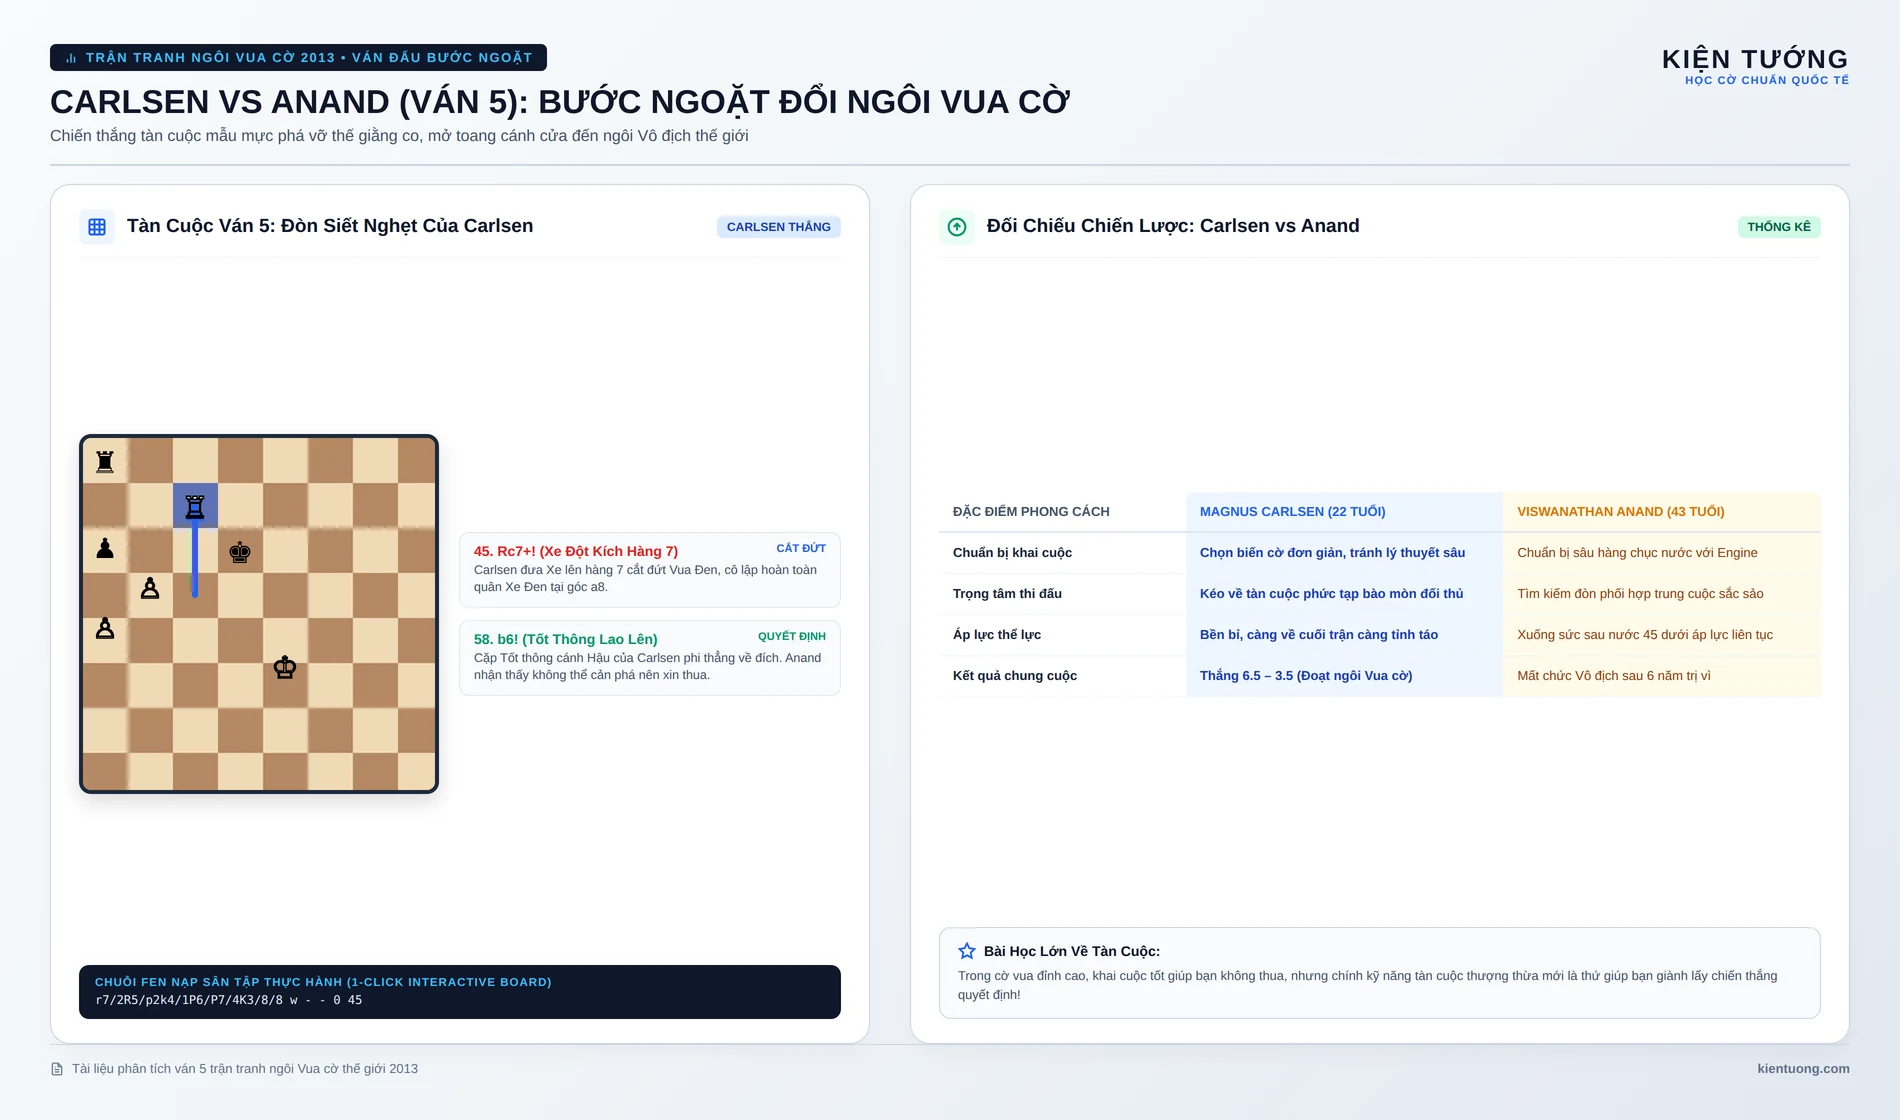Select the white rook on highlighted c7

(195, 506)
